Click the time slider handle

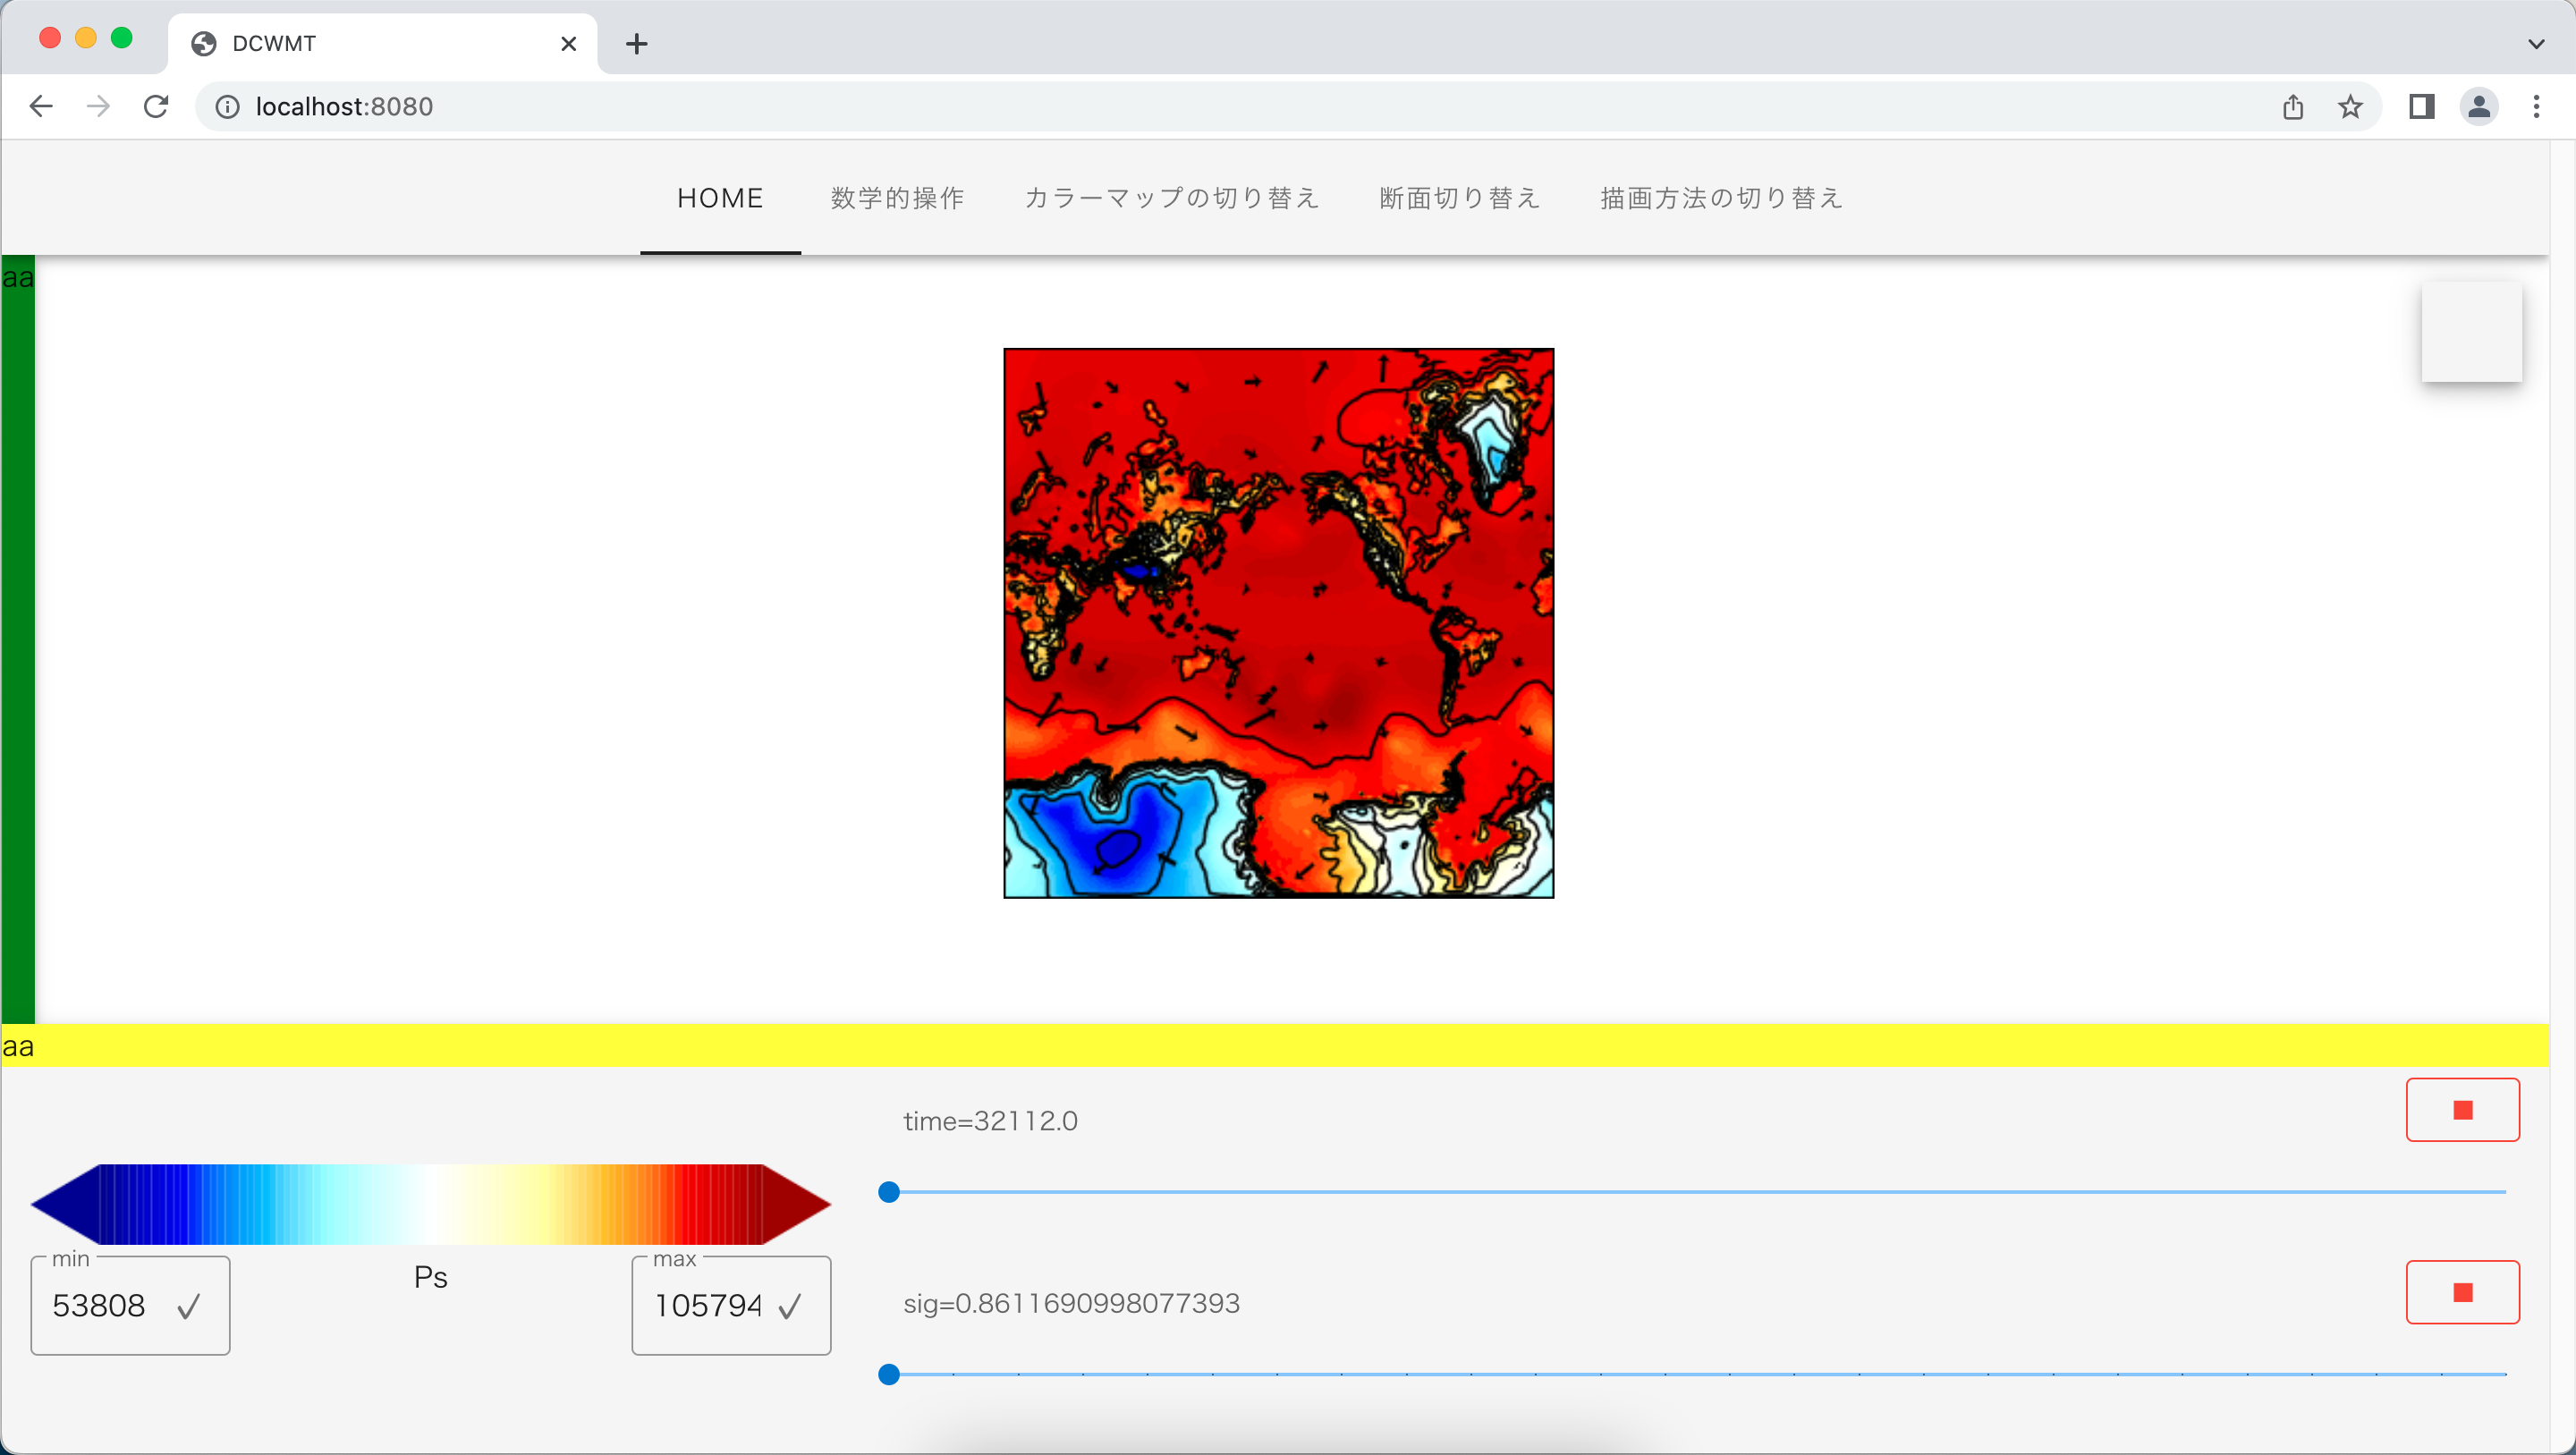(889, 1192)
